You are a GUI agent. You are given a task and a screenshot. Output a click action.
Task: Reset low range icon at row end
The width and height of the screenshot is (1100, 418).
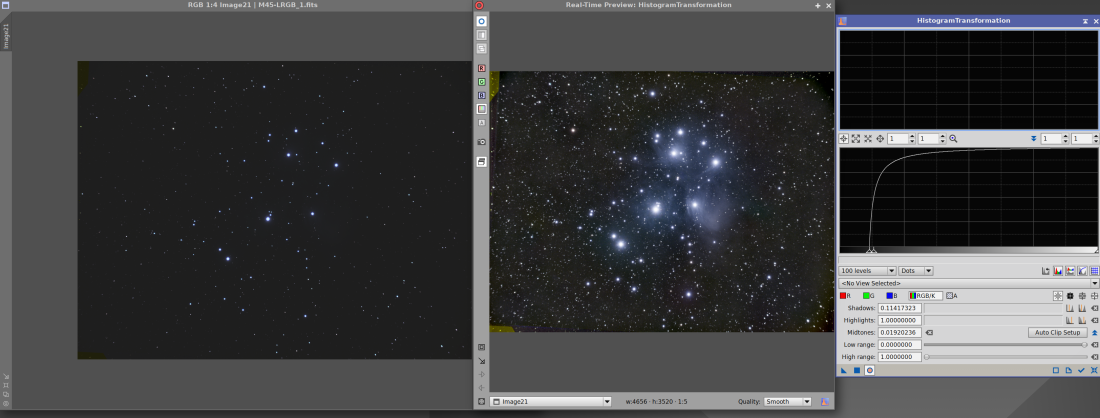coord(1094,344)
